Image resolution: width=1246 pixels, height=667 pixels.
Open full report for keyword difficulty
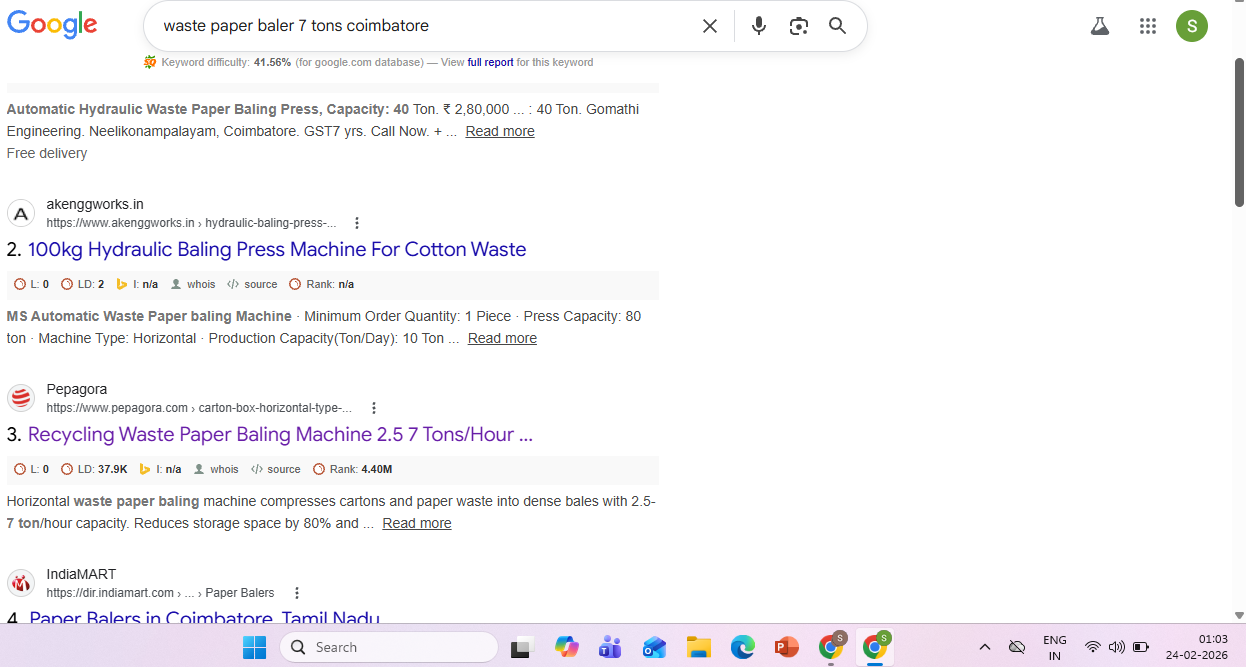coord(491,62)
